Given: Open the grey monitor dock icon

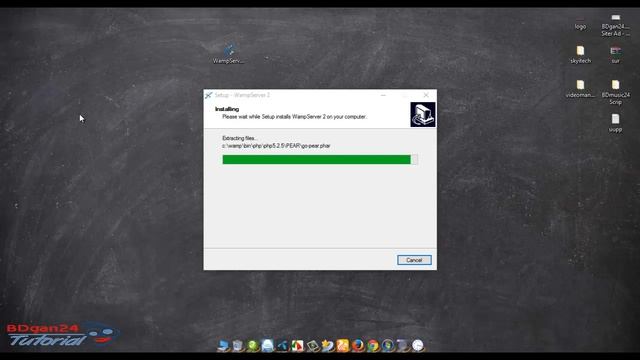Looking at the screenshot, I should coord(402,345).
